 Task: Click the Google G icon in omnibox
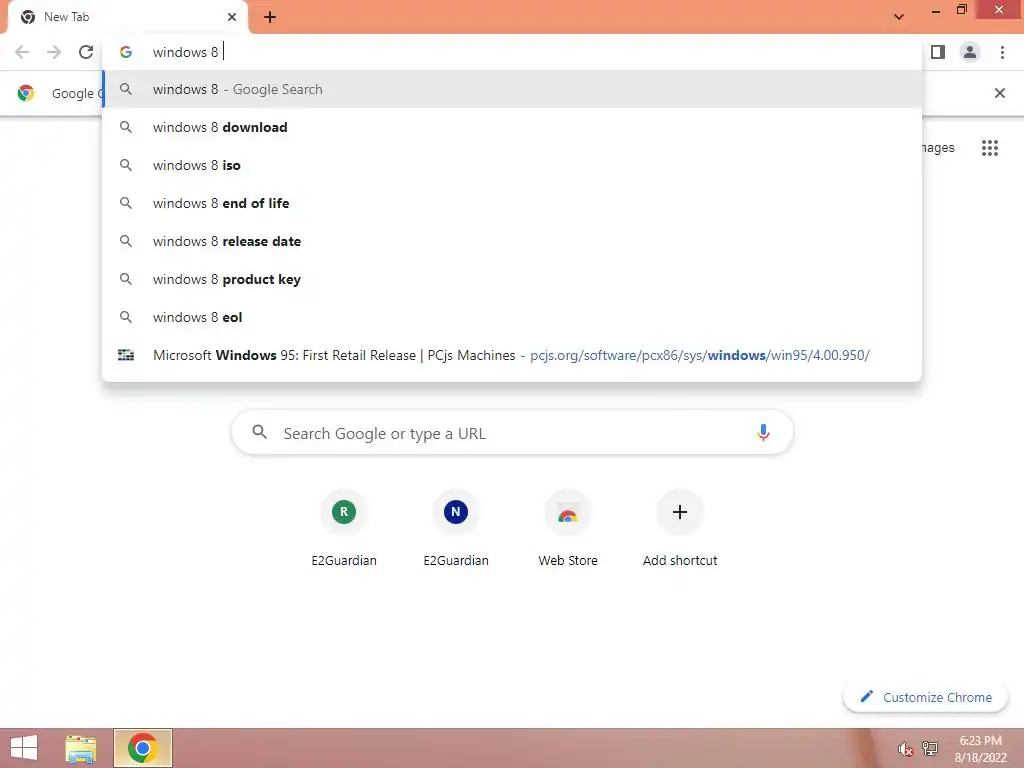coord(125,52)
